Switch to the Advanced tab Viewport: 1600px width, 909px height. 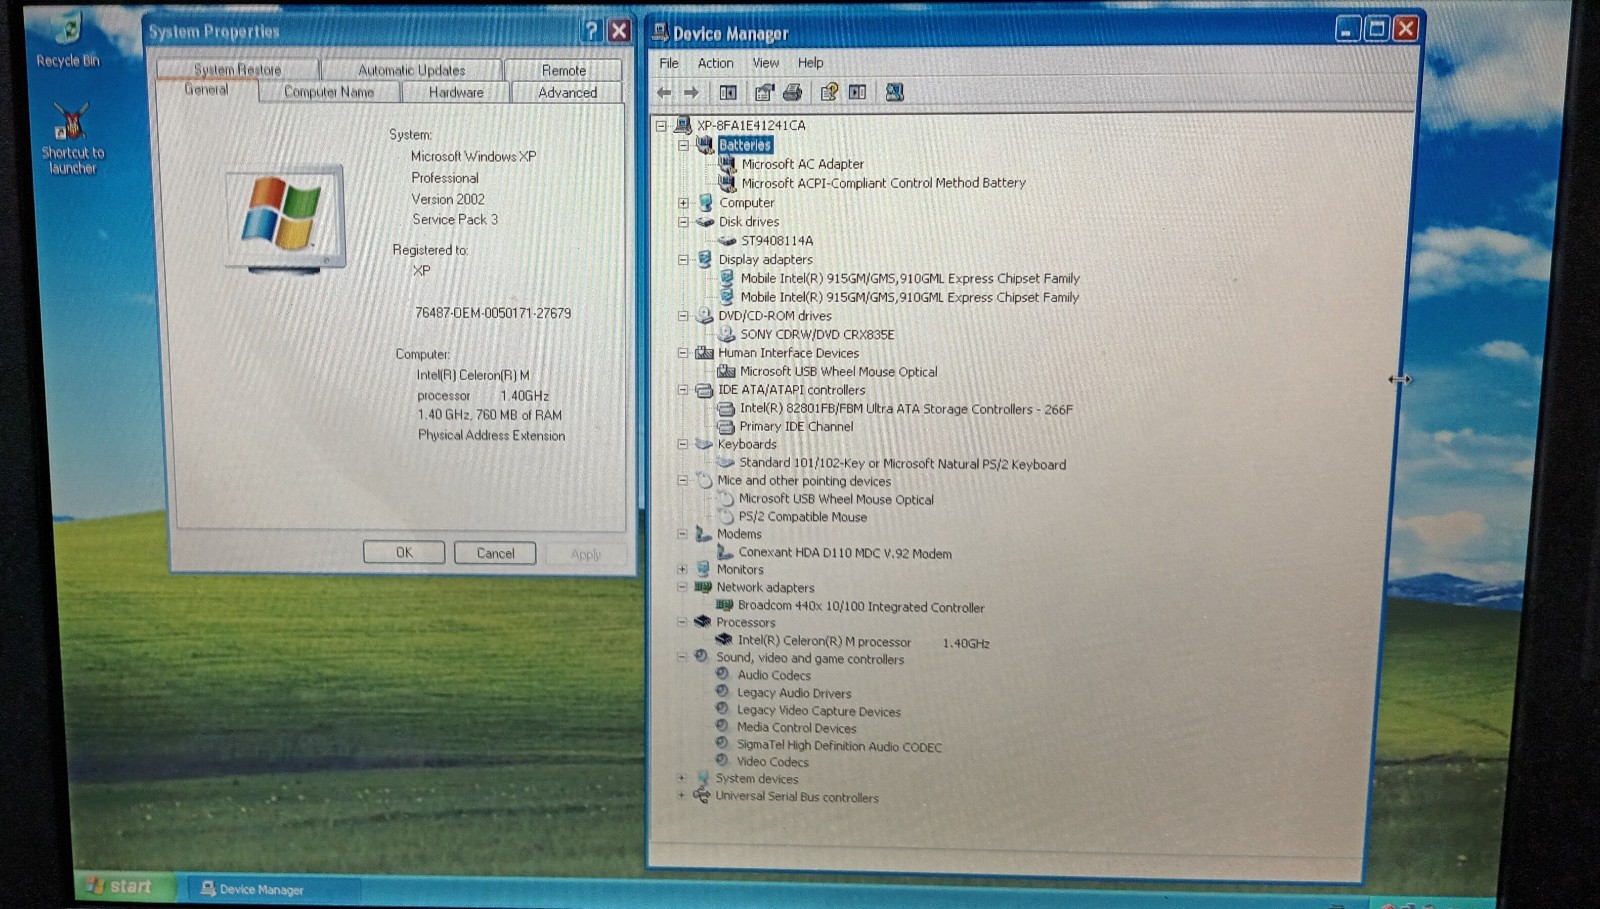pos(567,92)
